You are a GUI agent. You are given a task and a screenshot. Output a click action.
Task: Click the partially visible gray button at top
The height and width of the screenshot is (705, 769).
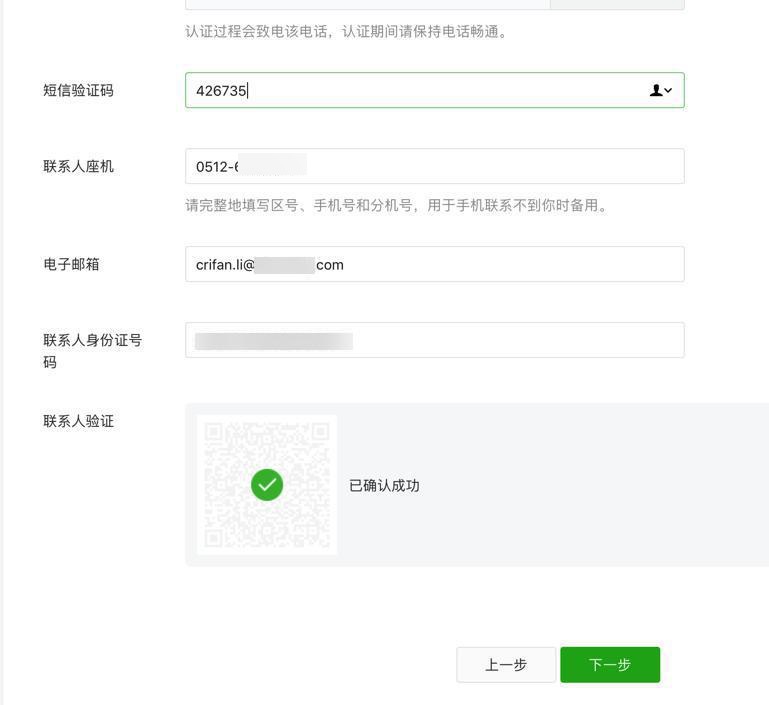[x=617, y=4]
